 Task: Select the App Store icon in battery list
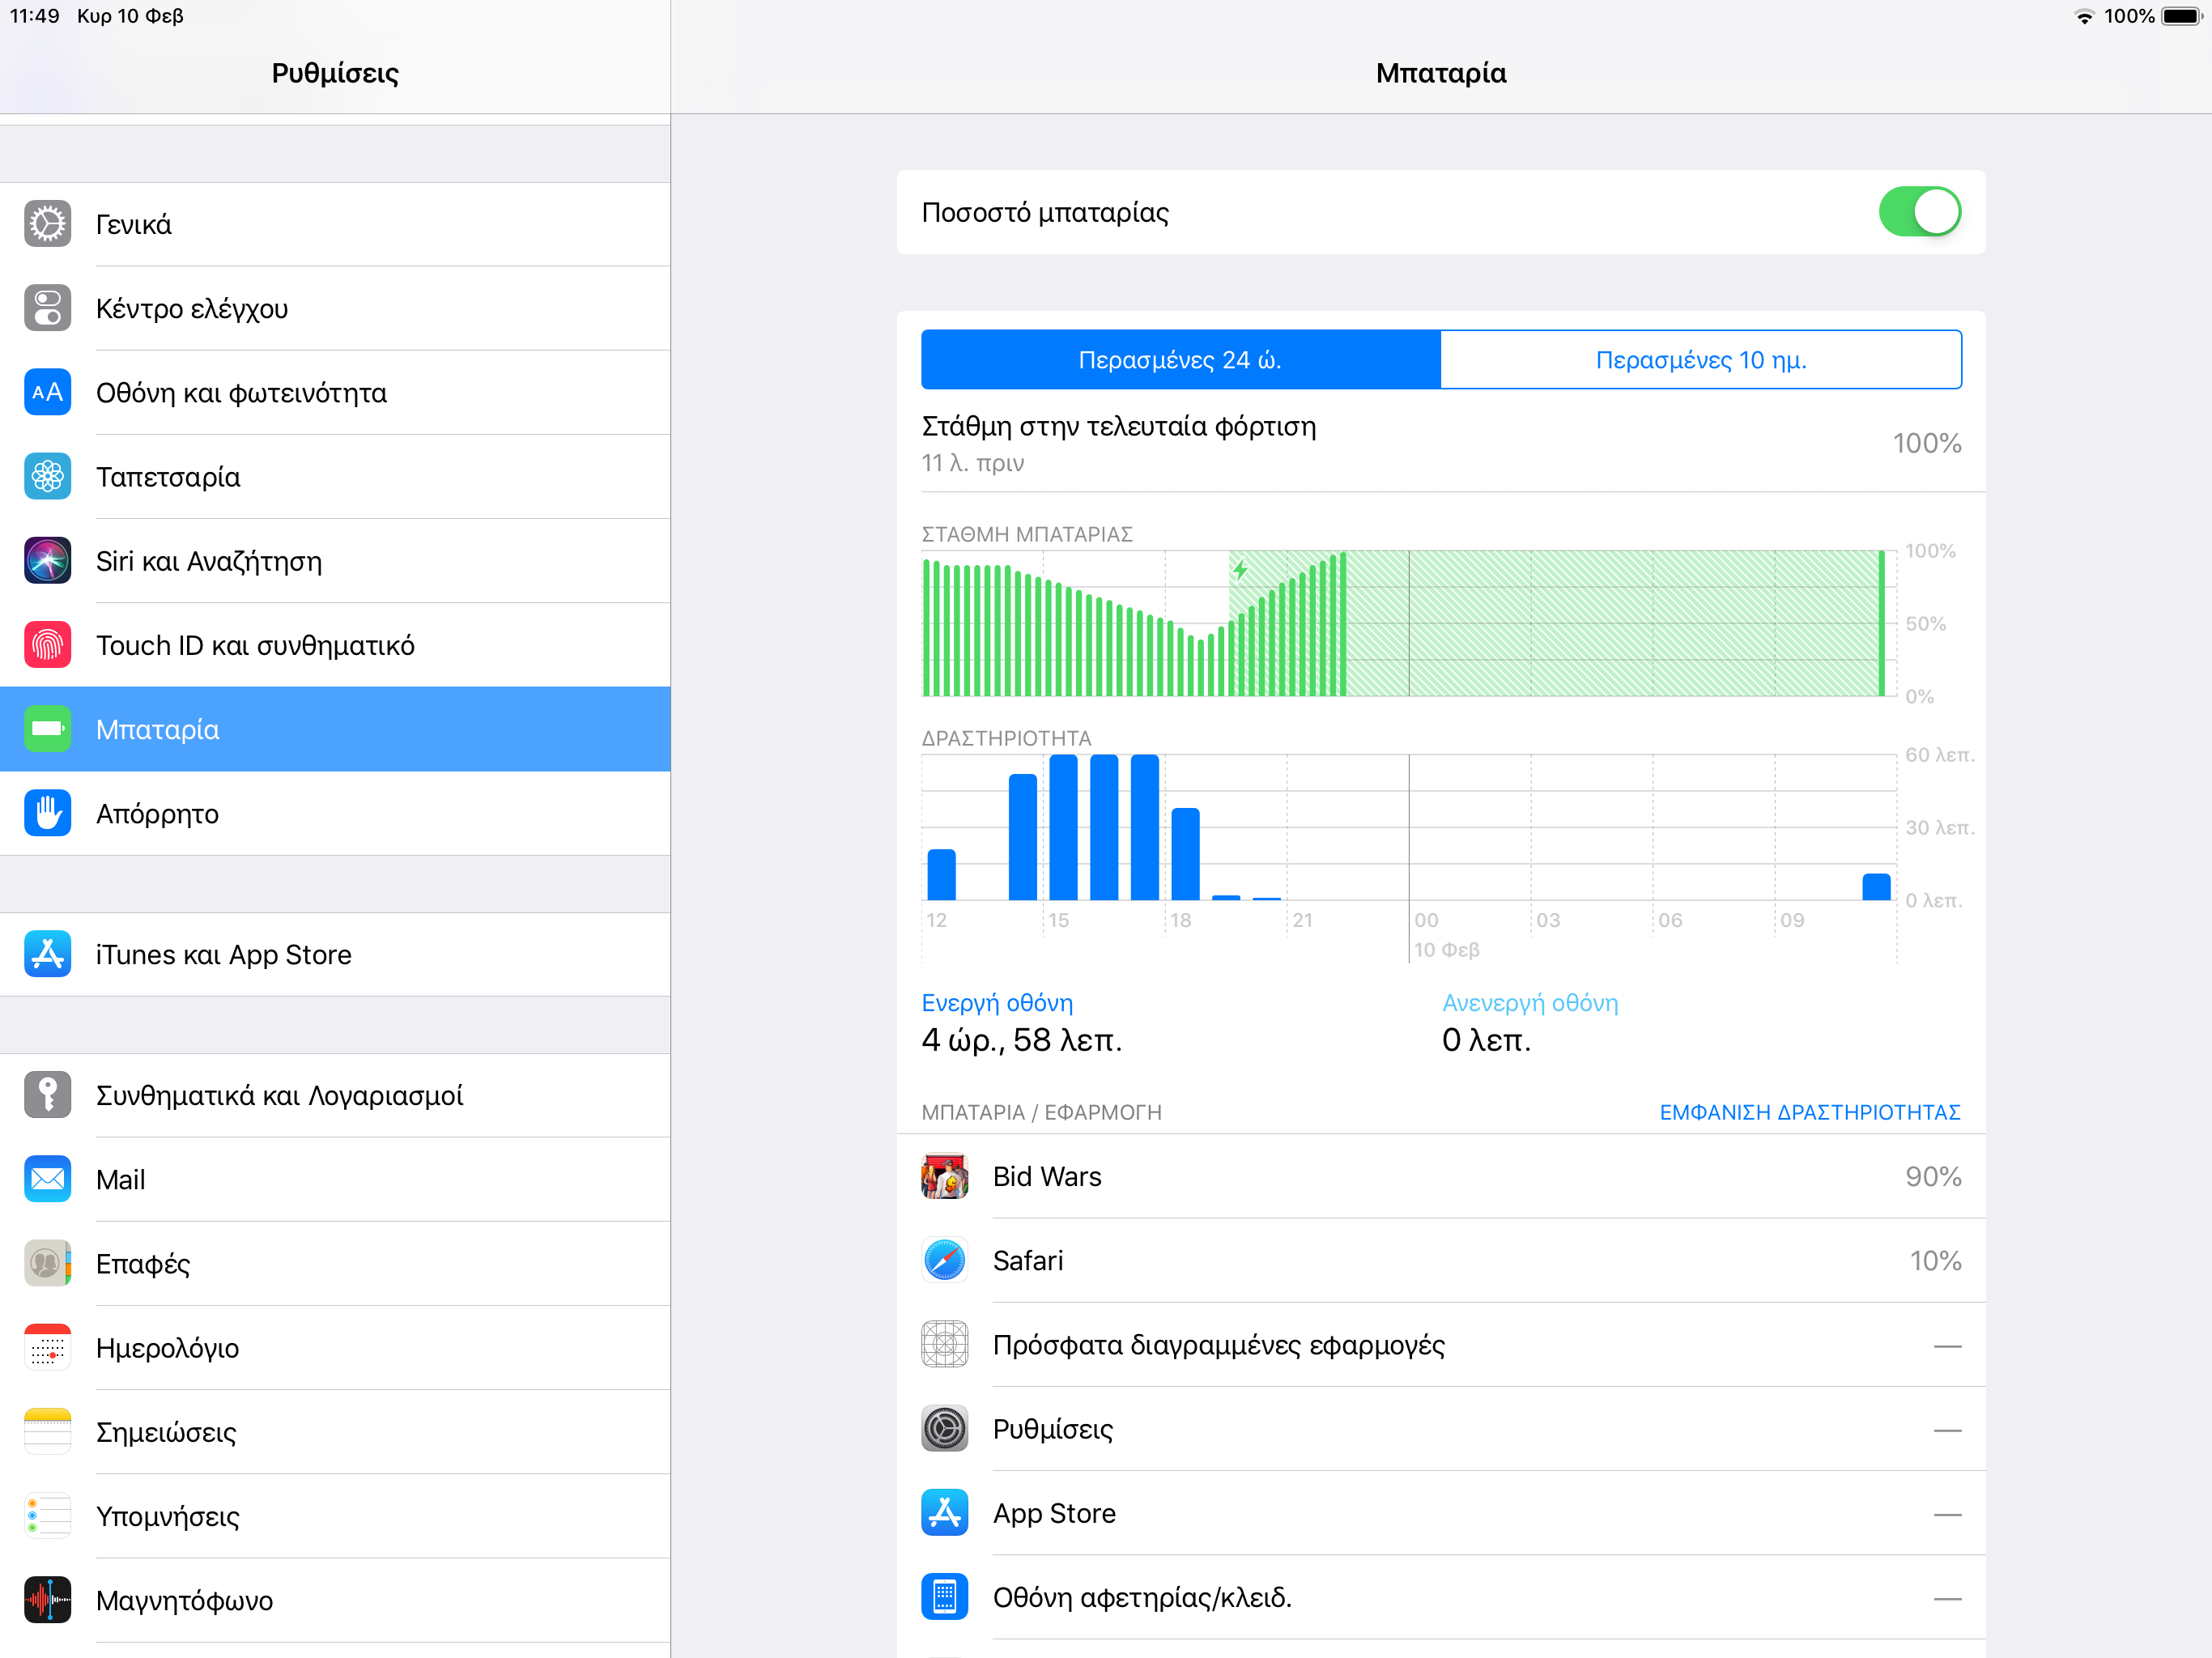click(x=944, y=1512)
